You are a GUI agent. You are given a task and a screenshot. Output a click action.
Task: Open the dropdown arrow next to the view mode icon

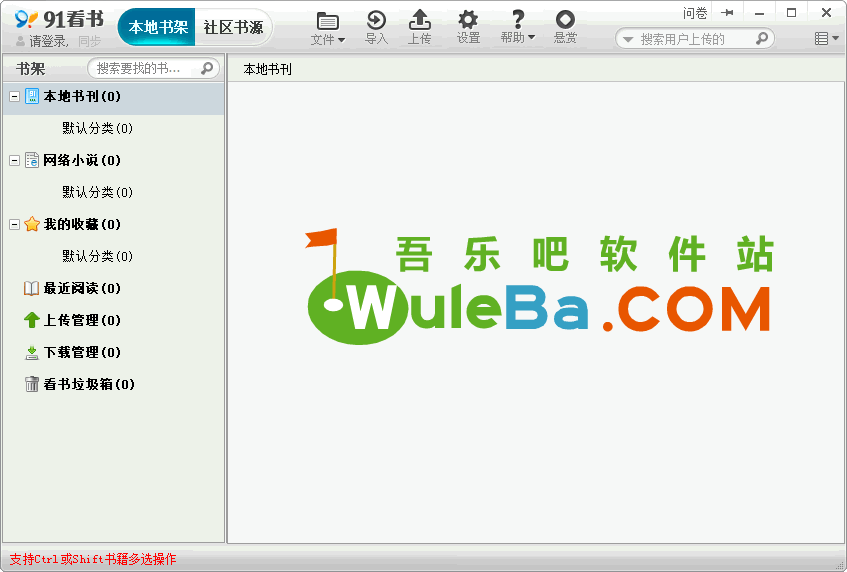click(x=836, y=38)
